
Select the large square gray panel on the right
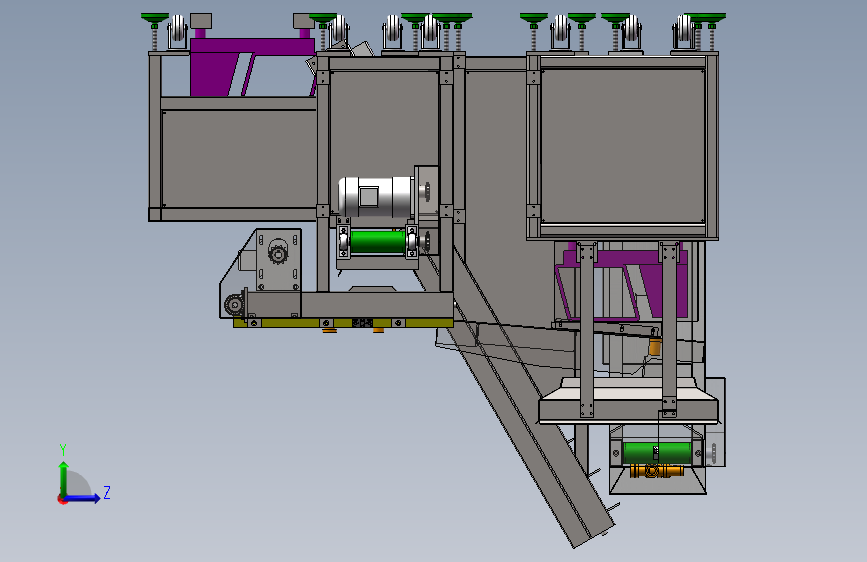point(623,145)
